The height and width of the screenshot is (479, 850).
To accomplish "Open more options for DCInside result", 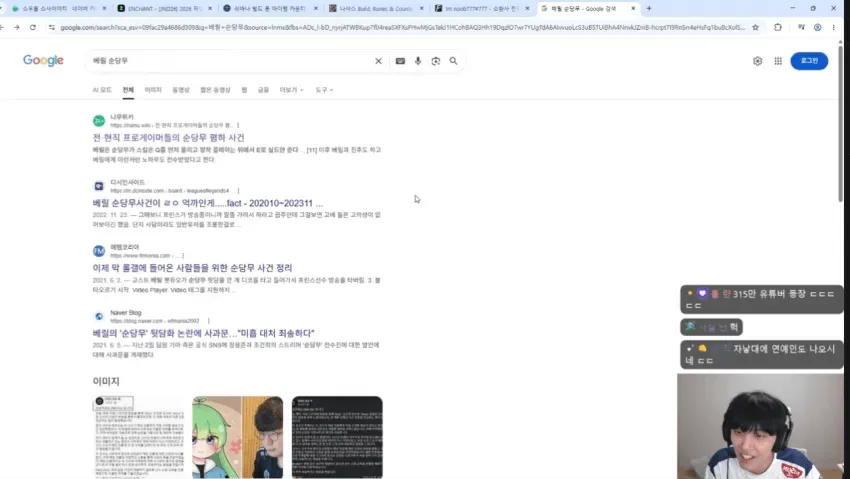I will click(x=239, y=191).
